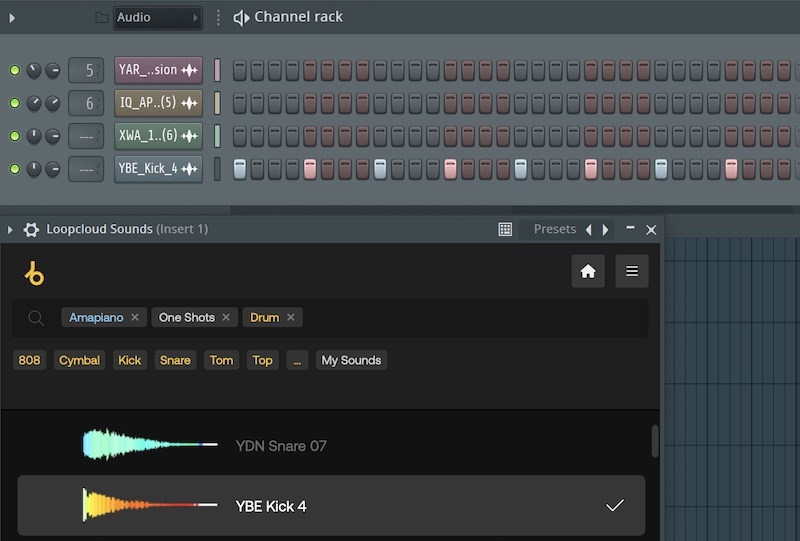Filter by Tom tag
The width and height of the screenshot is (800, 541).
(x=221, y=360)
